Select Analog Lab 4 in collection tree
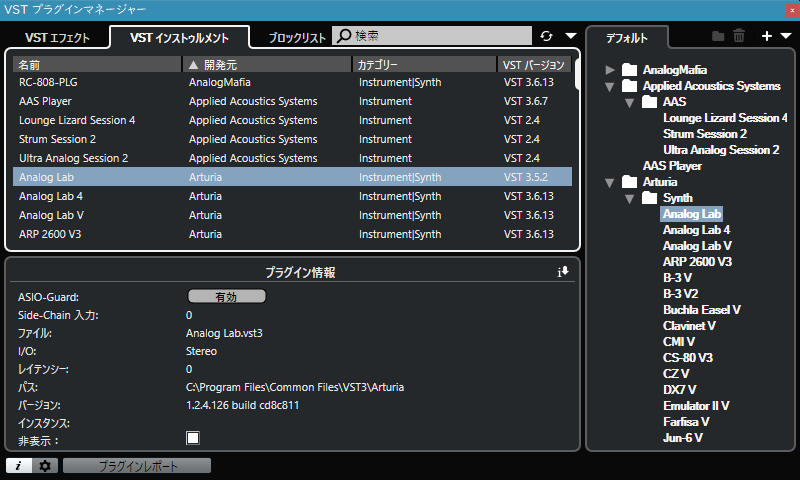The height and width of the screenshot is (480, 800). click(x=696, y=230)
